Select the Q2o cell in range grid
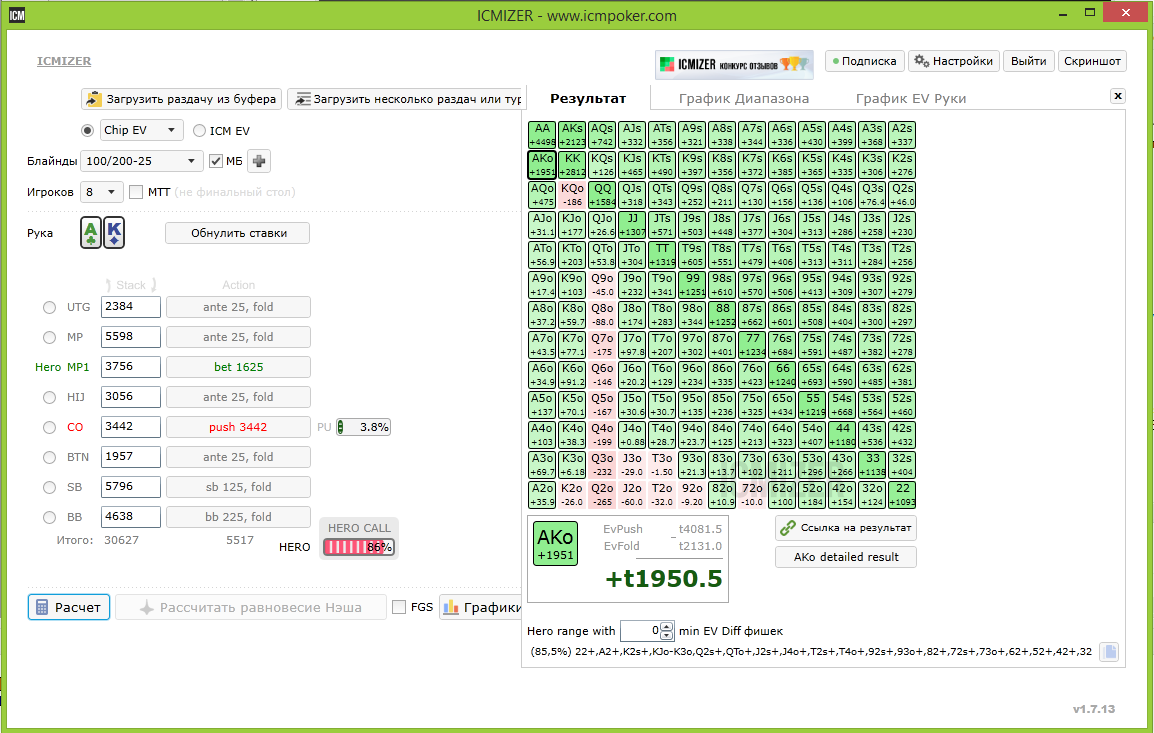1154x733 pixels. coord(602,495)
